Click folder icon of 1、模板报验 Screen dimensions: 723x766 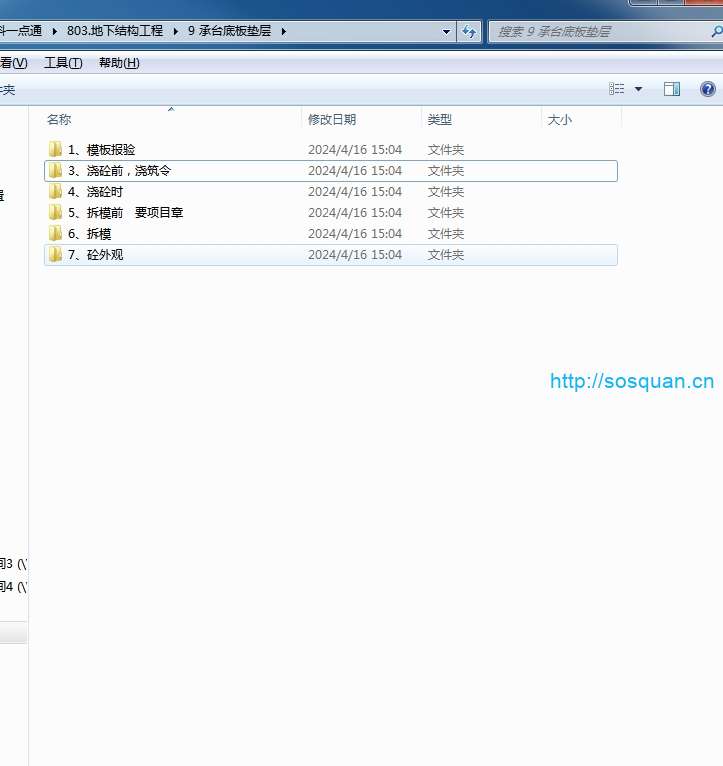[55, 150]
